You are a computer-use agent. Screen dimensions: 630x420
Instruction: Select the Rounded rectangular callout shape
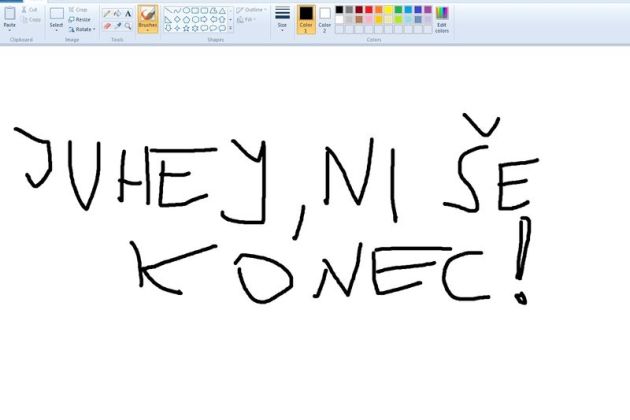coord(204,29)
